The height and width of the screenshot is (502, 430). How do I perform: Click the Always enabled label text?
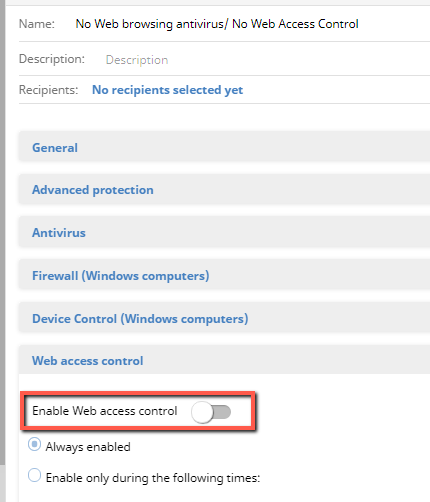pyautogui.click(x=88, y=447)
